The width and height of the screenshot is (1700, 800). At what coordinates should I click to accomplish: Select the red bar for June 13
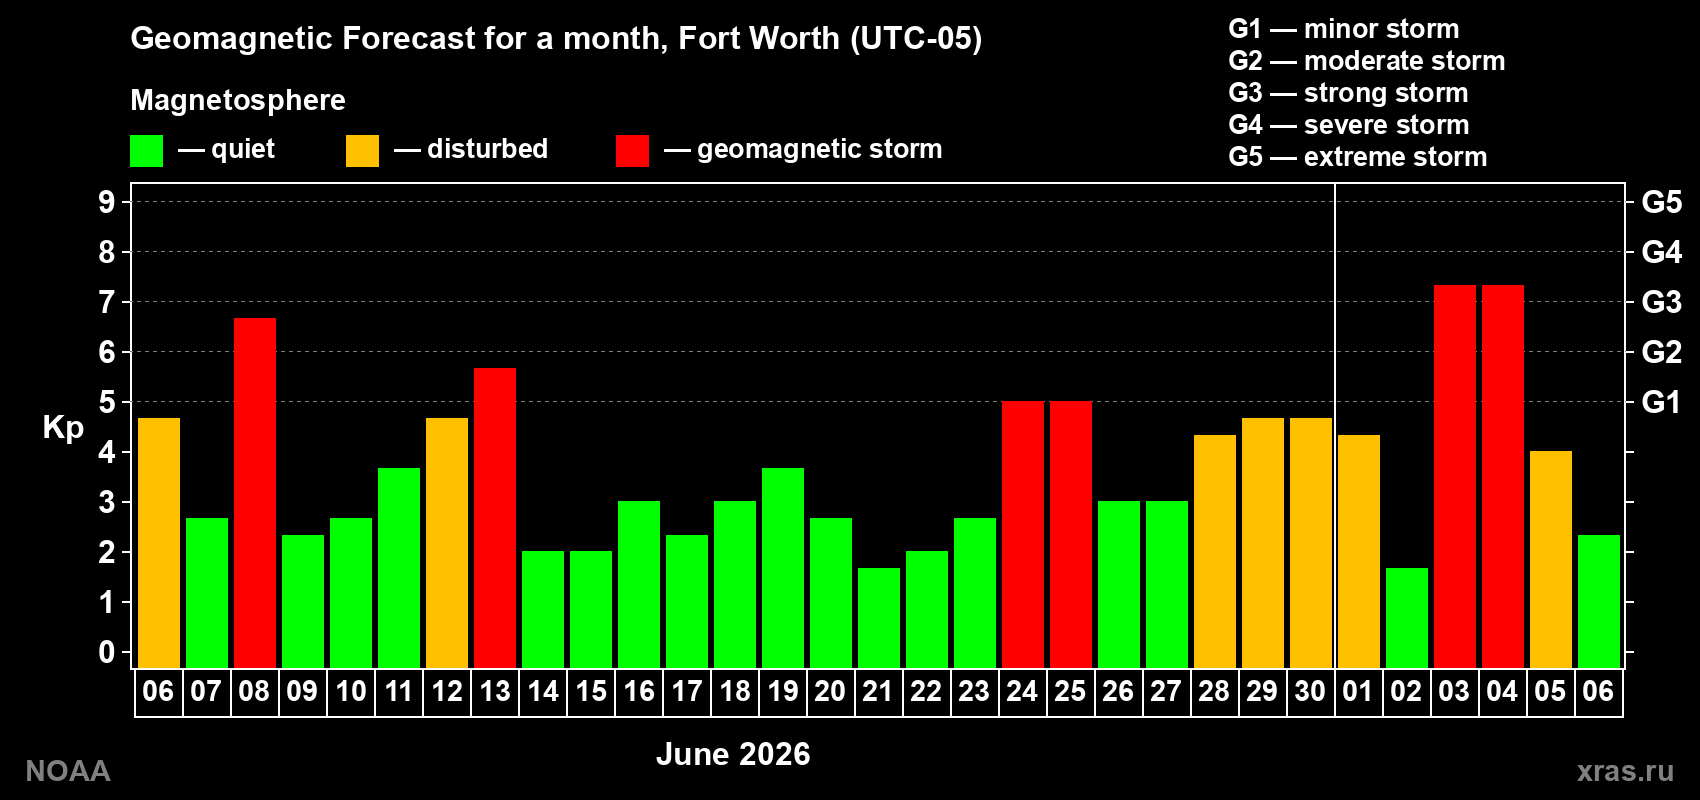495,518
